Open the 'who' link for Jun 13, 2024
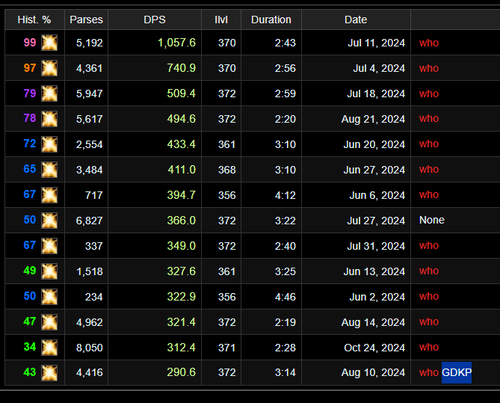500x403 pixels. click(x=429, y=271)
